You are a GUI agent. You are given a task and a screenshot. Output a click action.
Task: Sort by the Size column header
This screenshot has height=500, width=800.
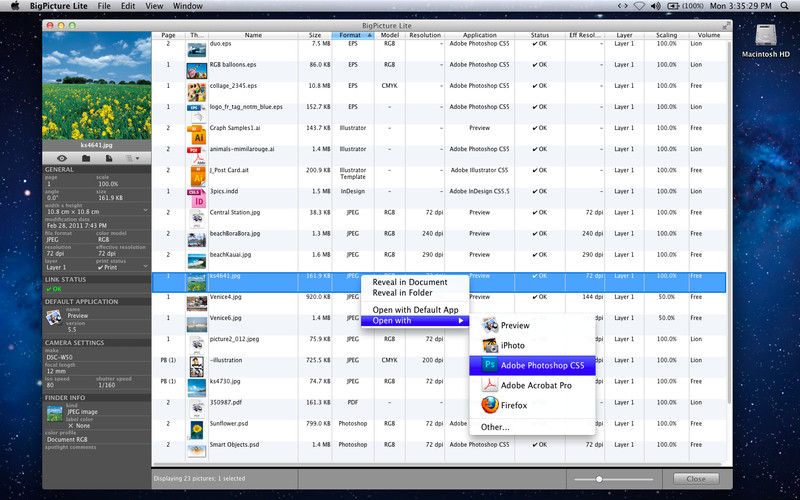tap(315, 35)
